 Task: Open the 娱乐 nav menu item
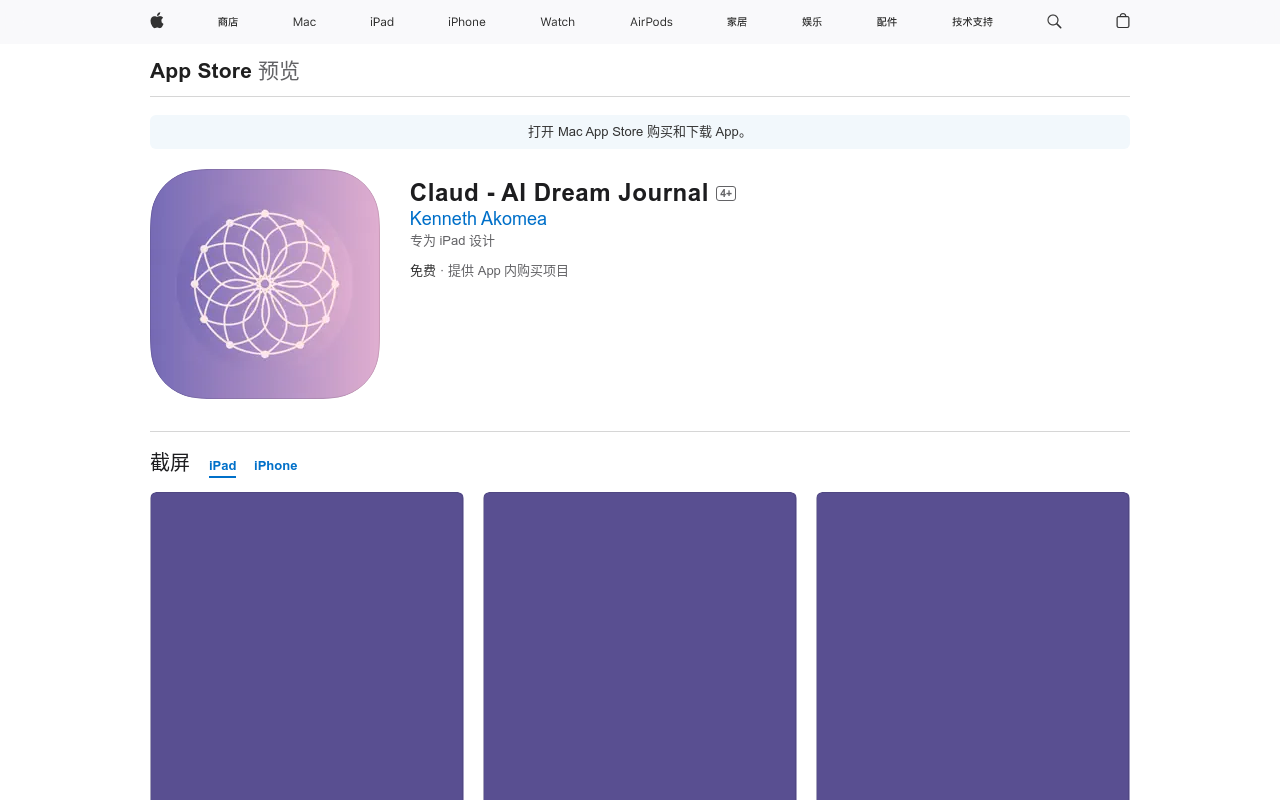pyautogui.click(x=812, y=22)
